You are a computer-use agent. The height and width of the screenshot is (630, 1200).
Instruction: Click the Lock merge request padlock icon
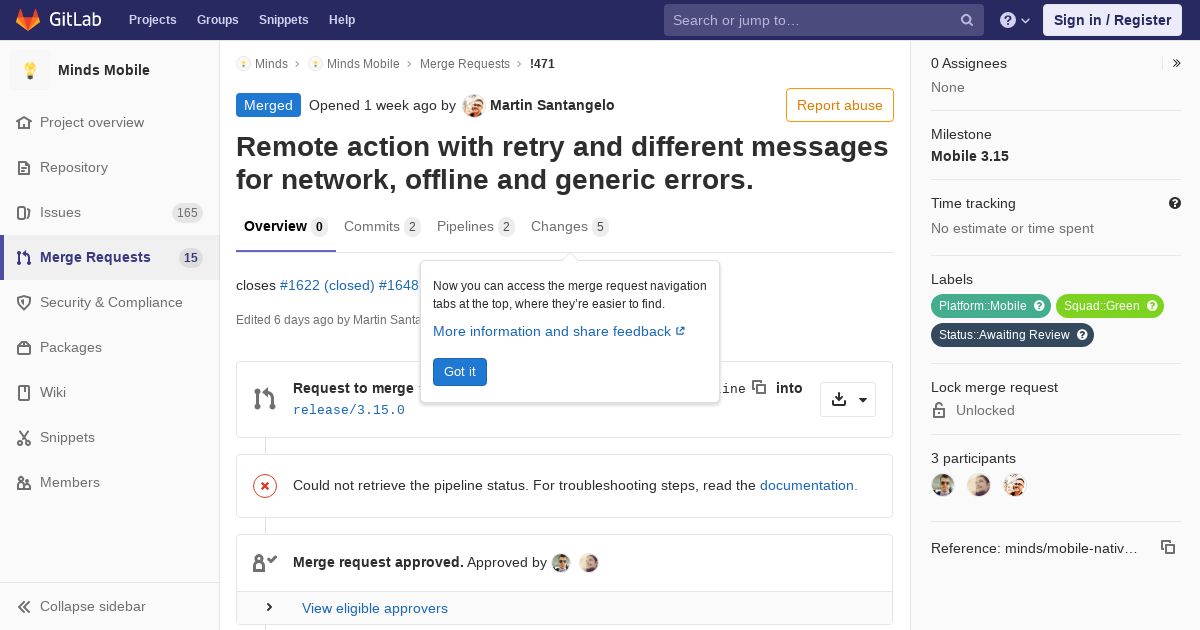pyautogui.click(x=939, y=410)
